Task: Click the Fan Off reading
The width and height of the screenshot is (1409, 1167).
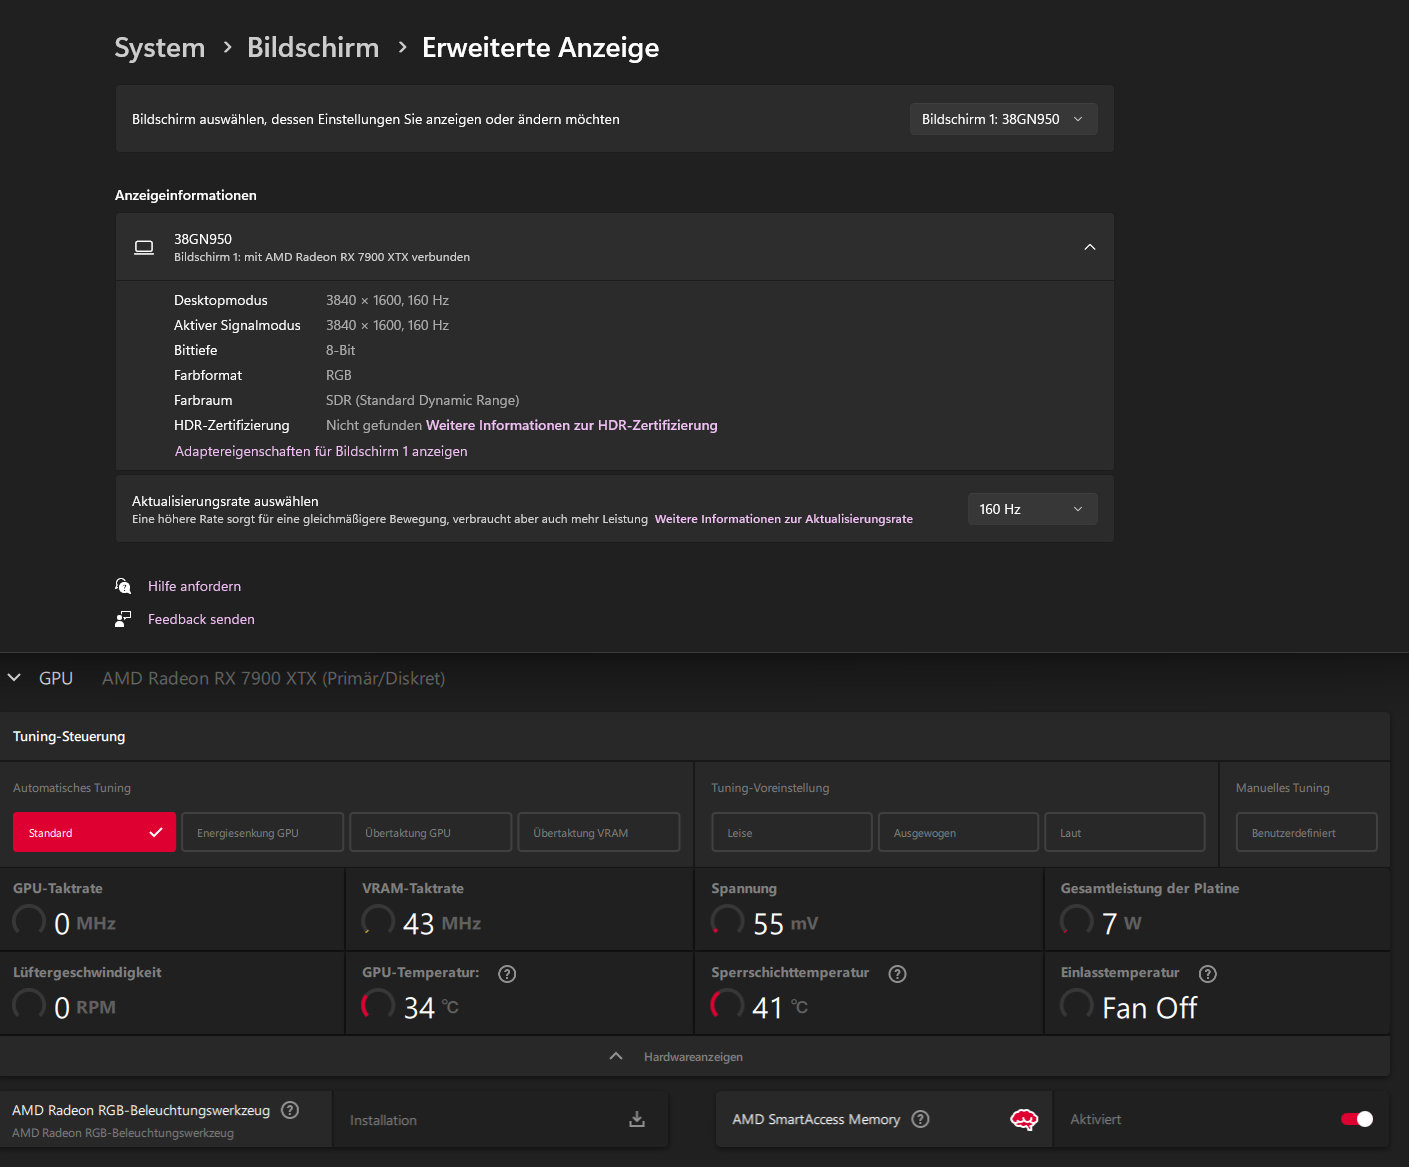Action: pos(1149,1008)
